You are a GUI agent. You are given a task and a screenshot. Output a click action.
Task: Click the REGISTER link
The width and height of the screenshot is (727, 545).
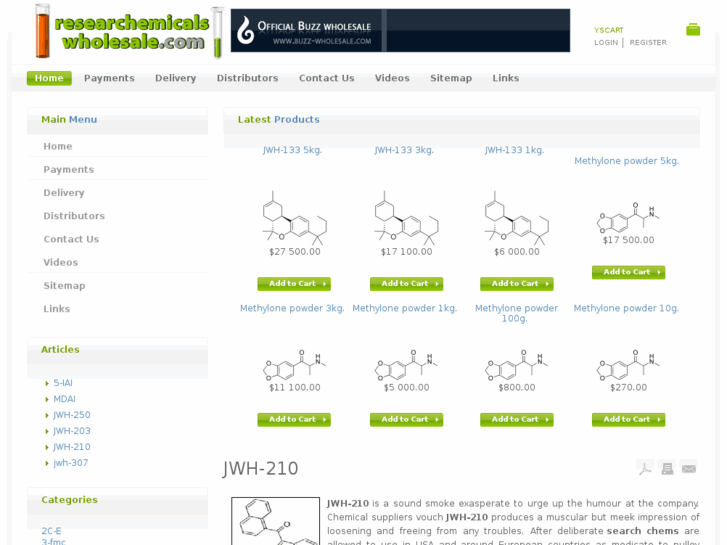(x=648, y=42)
